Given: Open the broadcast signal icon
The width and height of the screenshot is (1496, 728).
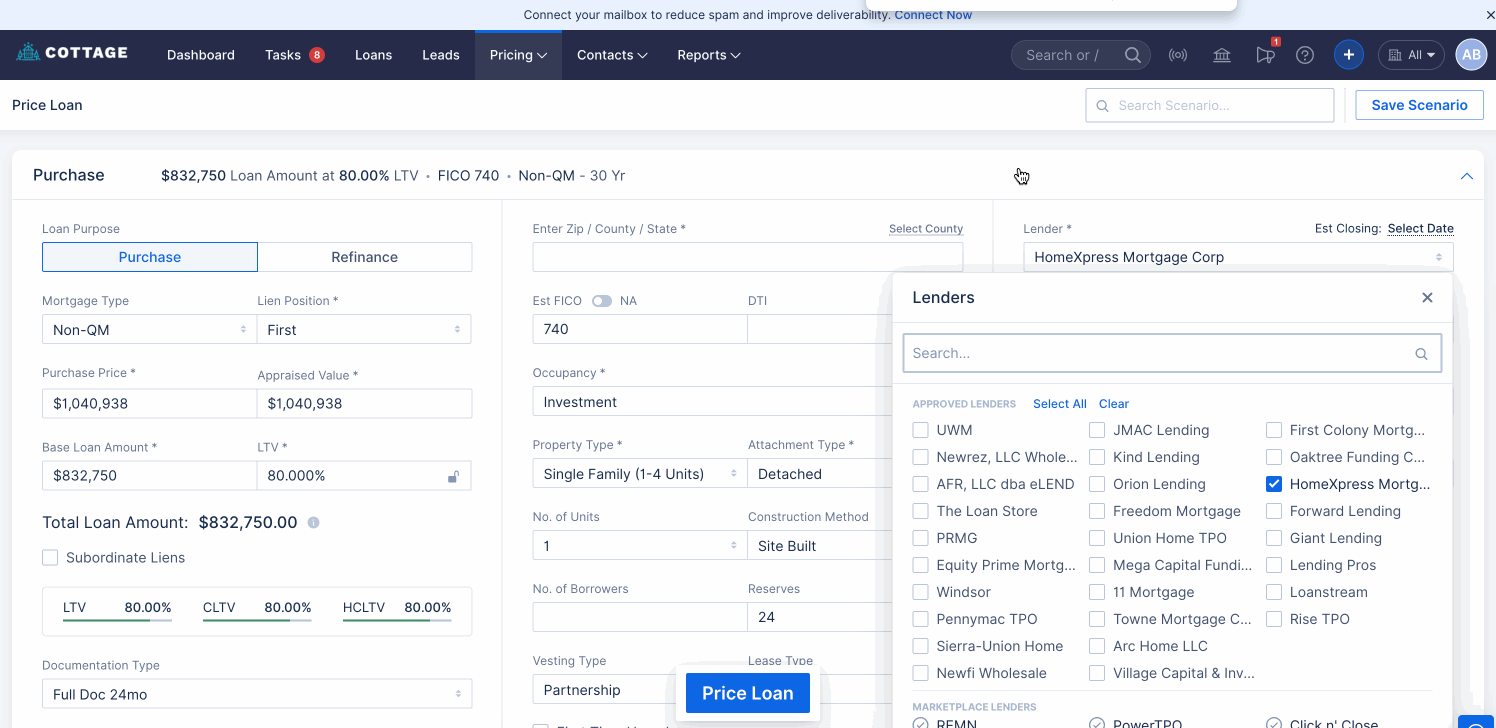Looking at the screenshot, I should click(x=1178, y=55).
